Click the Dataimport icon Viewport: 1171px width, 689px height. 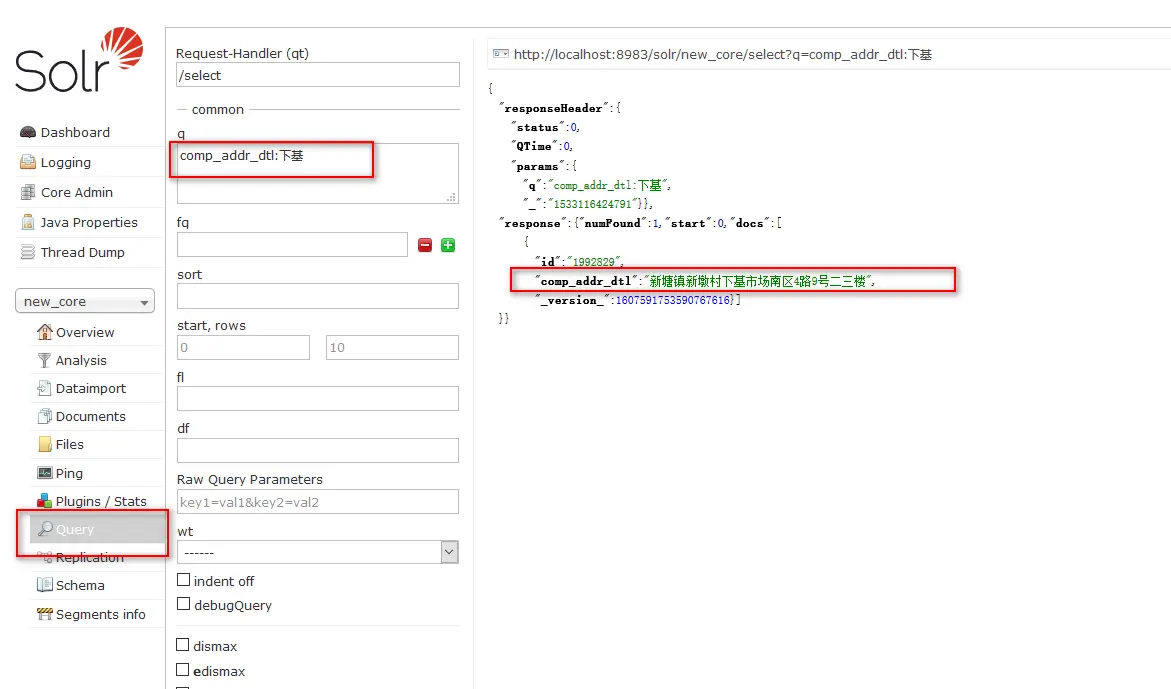(x=44, y=388)
